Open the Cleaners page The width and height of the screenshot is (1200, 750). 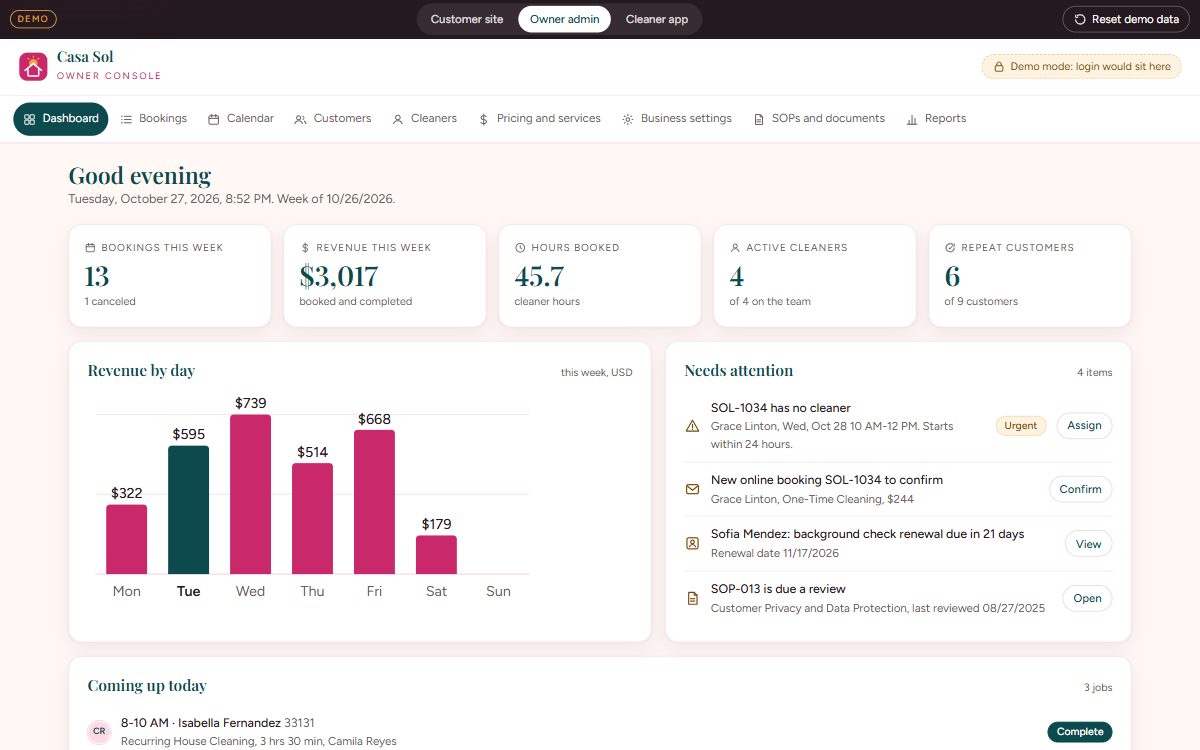click(424, 118)
